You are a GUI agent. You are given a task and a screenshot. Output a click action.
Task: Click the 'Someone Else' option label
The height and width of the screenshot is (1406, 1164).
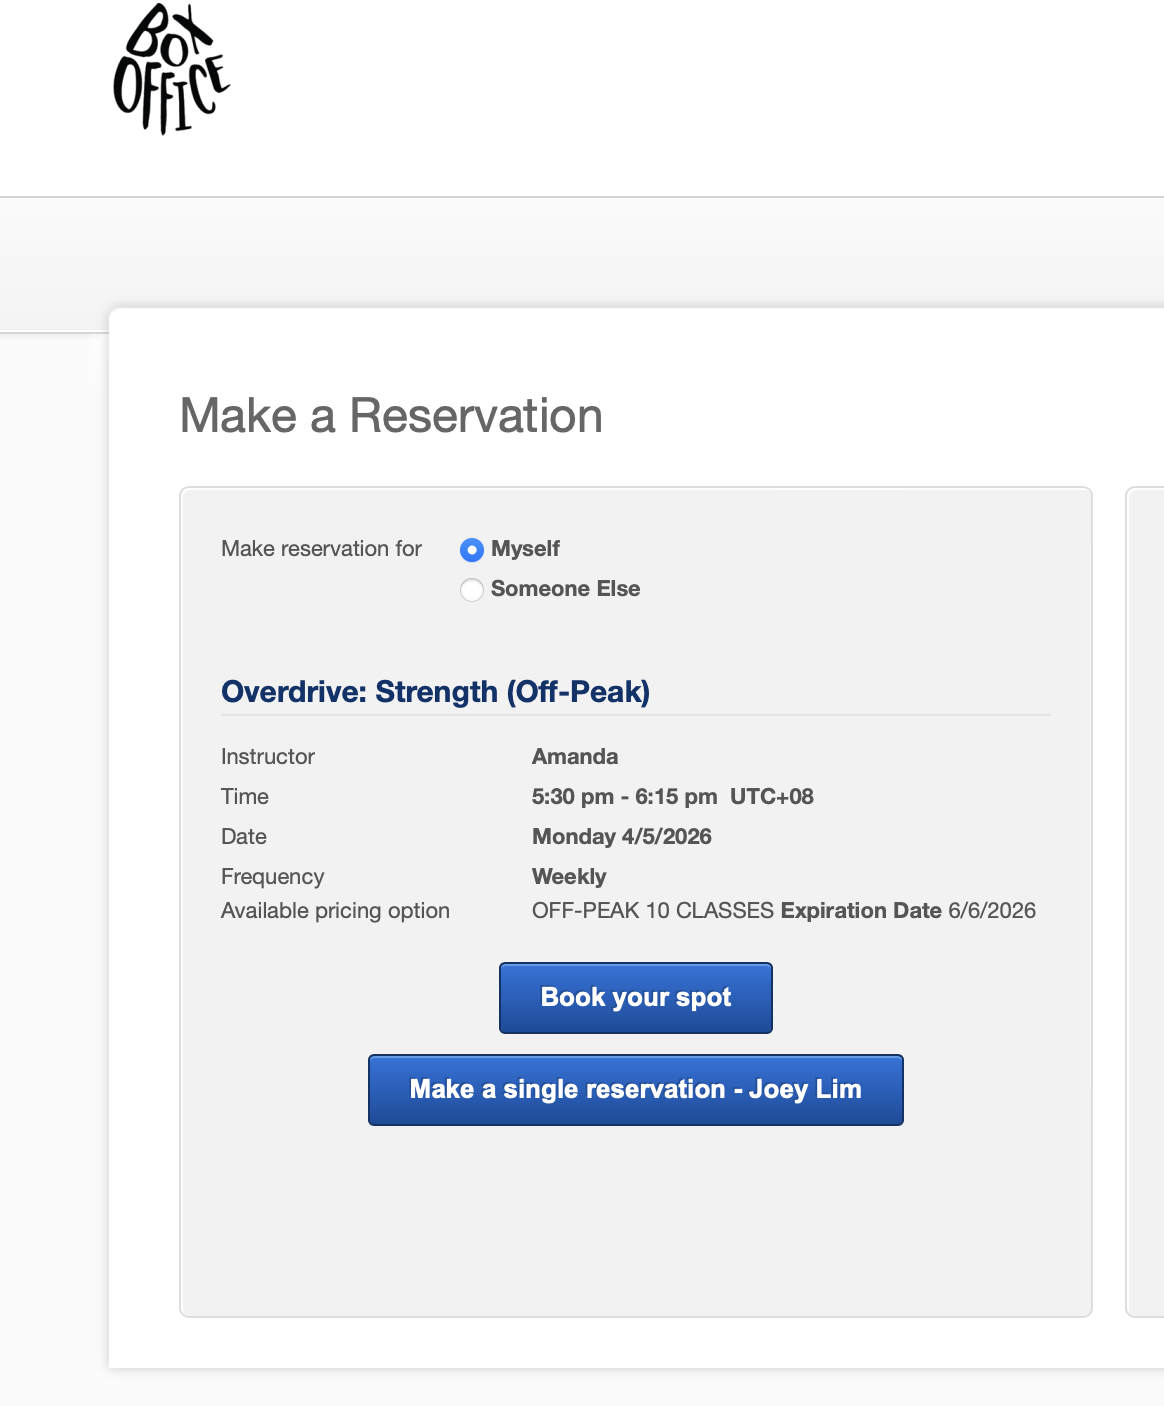tap(565, 589)
